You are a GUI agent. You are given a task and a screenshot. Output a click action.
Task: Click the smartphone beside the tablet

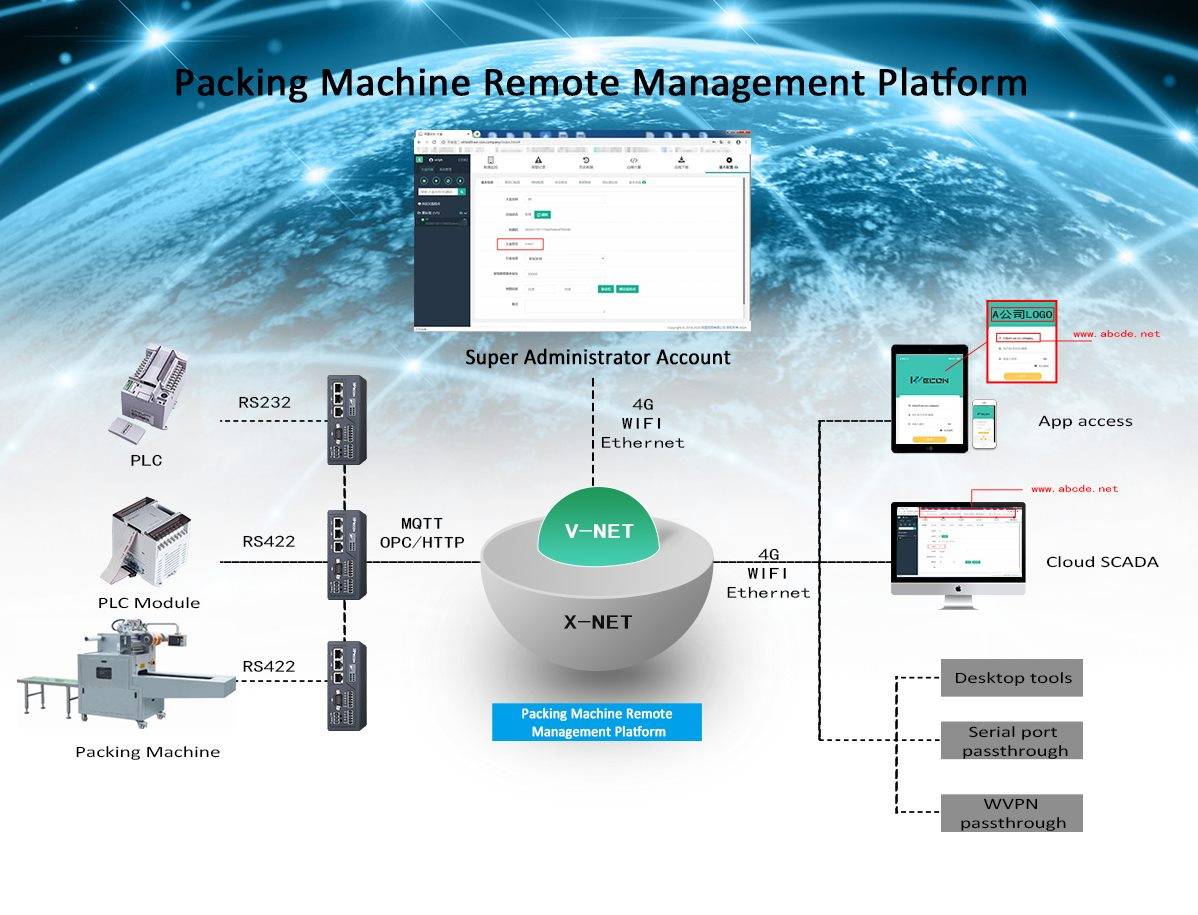click(984, 424)
